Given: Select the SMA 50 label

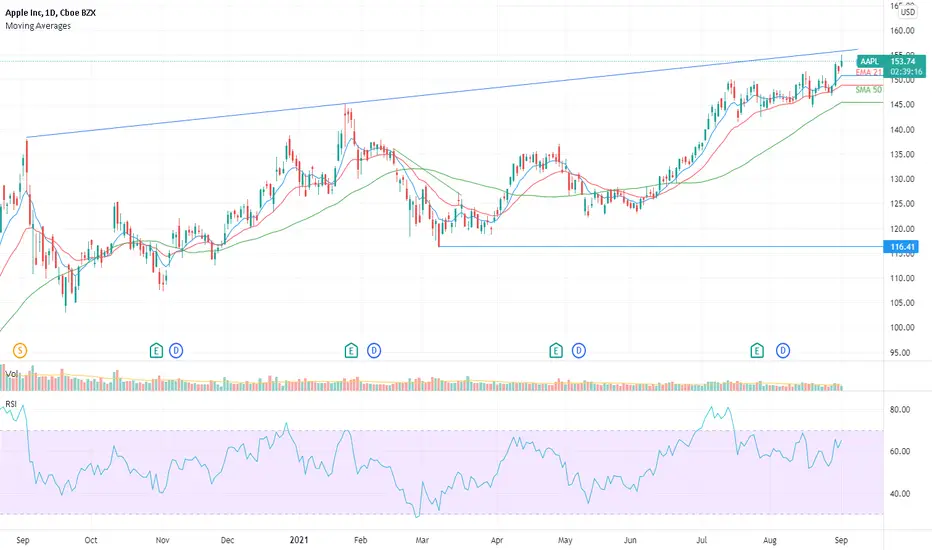Looking at the screenshot, I should (x=868, y=90).
